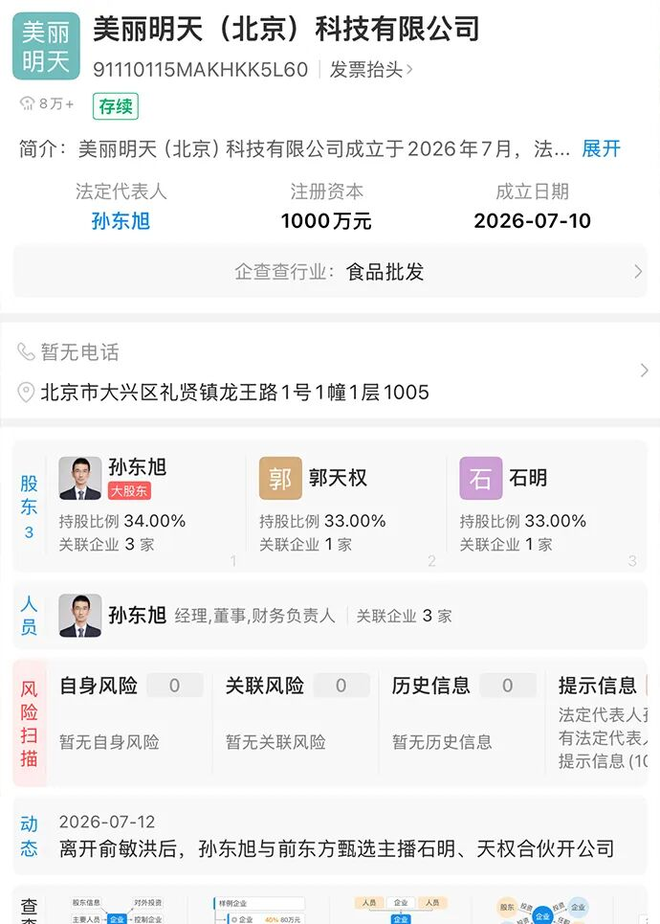Image resolution: width=660 pixels, height=924 pixels.
Task: Open 孙东旭's photo in personnel section
Action: click(80, 615)
